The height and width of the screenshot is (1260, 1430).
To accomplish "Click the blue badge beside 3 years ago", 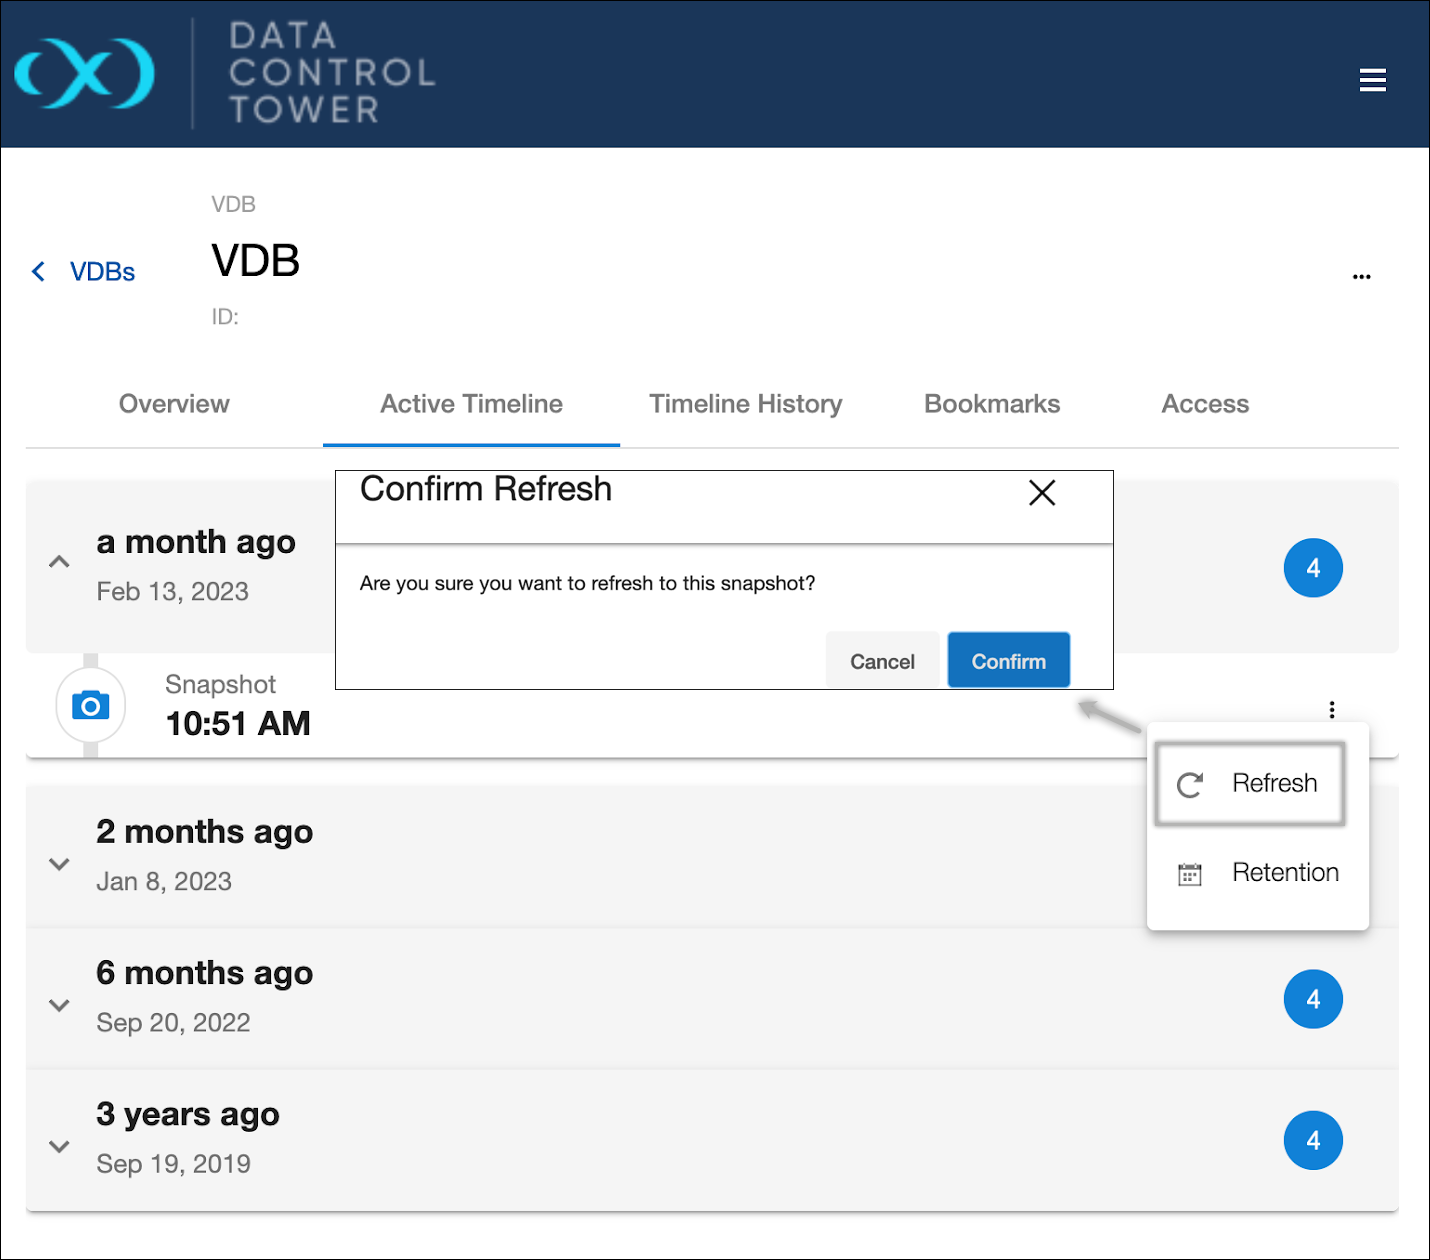I will click(x=1313, y=1140).
